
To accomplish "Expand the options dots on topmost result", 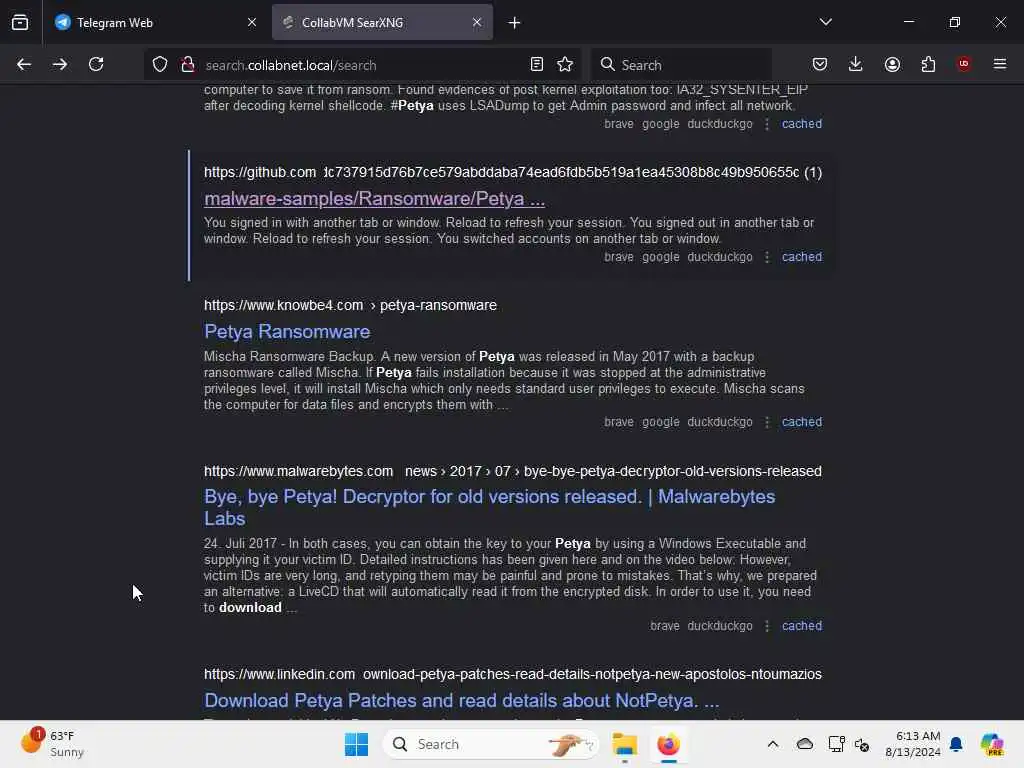I will point(767,123).
